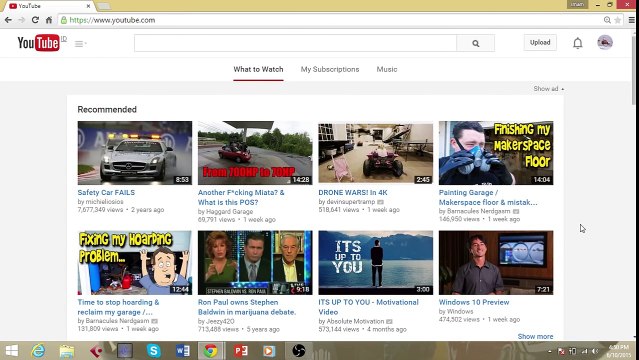Click the volume icon in system tray
This screenshot has width=639, height=360.
click(595, 351)
